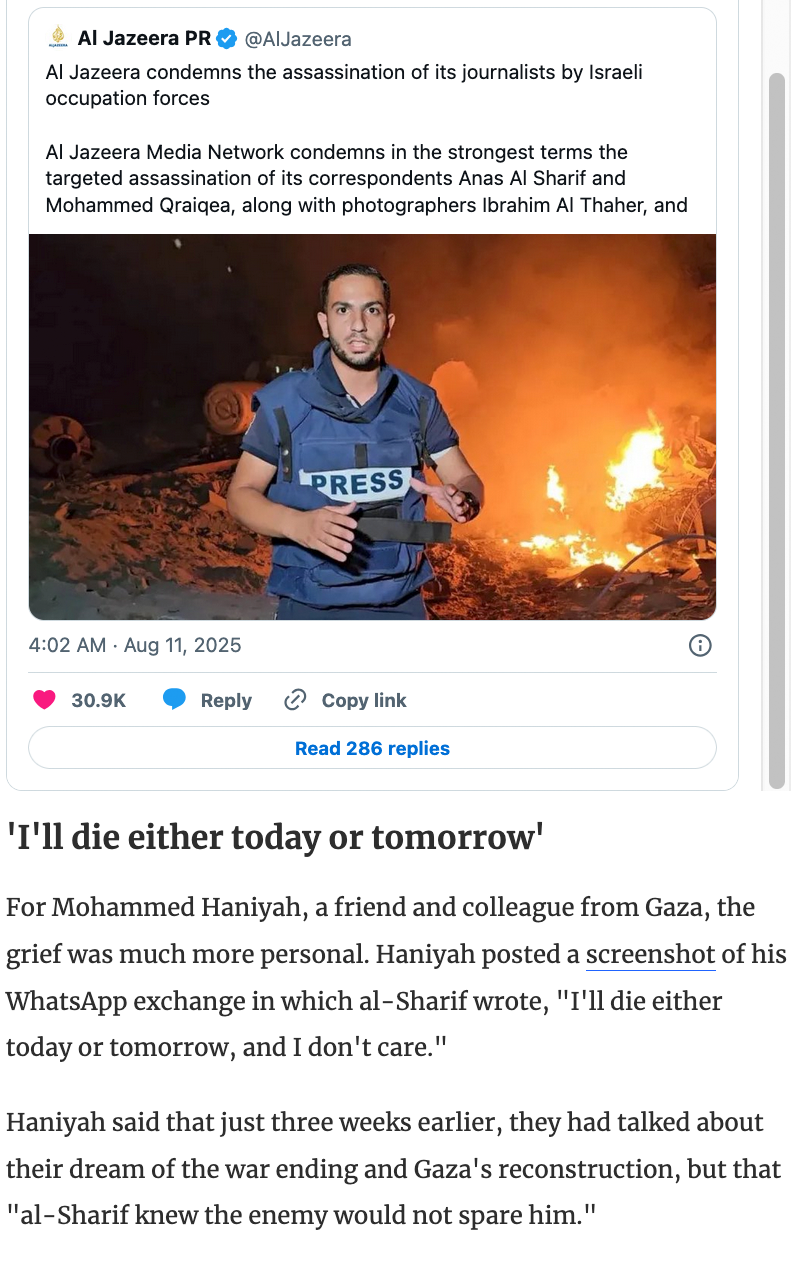Like the tweet with the heart icon
Screen dimensions: 796x1272
[44, 700]
